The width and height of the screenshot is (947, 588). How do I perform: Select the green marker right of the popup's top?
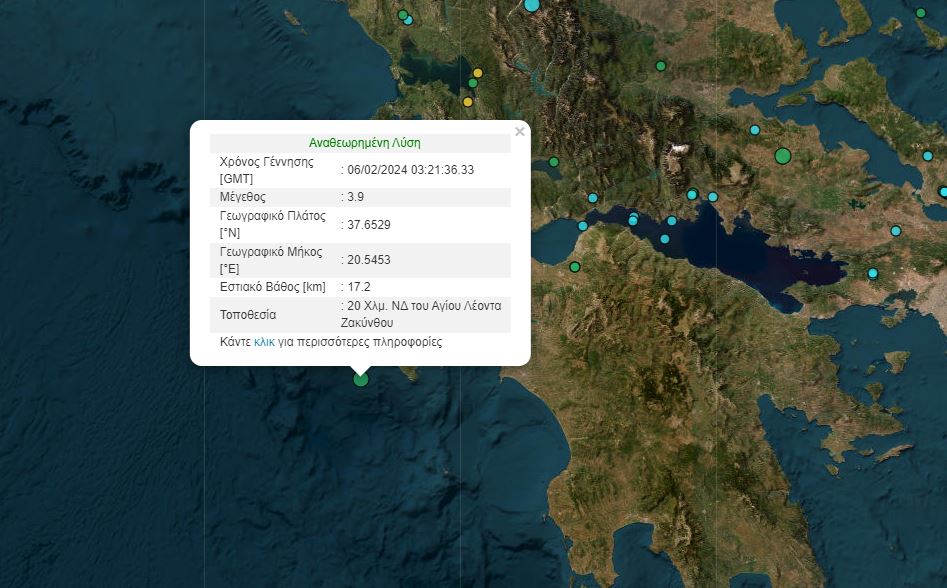click(554, 162)
